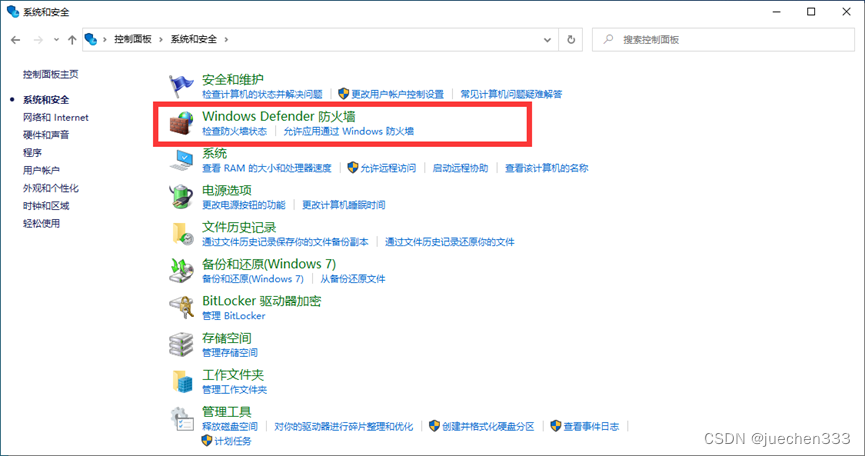Click 管理工作文件夹 link
The width and height of the screenshot is (865, 456).
point(234,390)
